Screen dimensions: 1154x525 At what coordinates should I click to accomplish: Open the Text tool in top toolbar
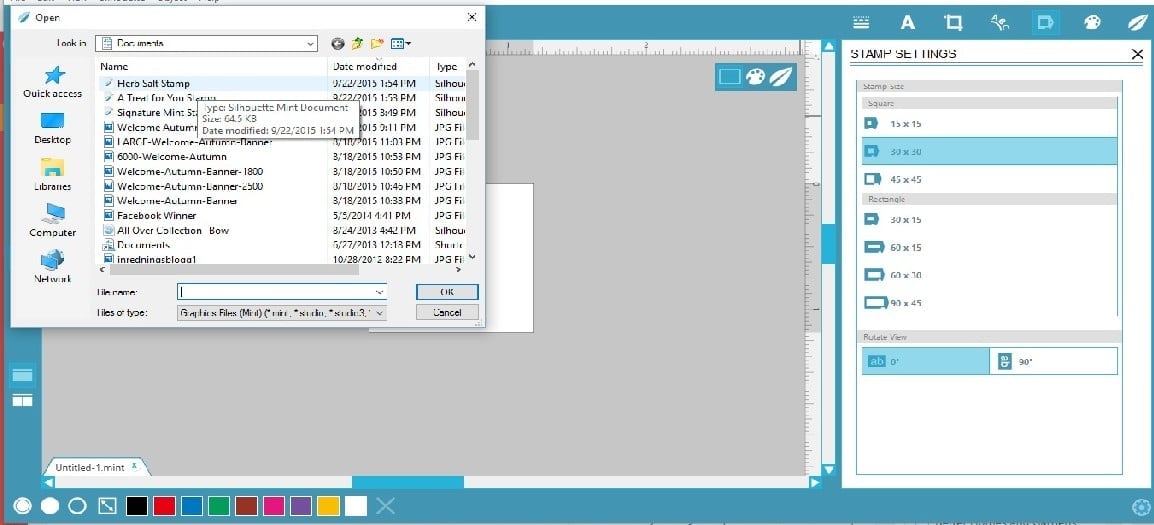click(x=908, y=23)
